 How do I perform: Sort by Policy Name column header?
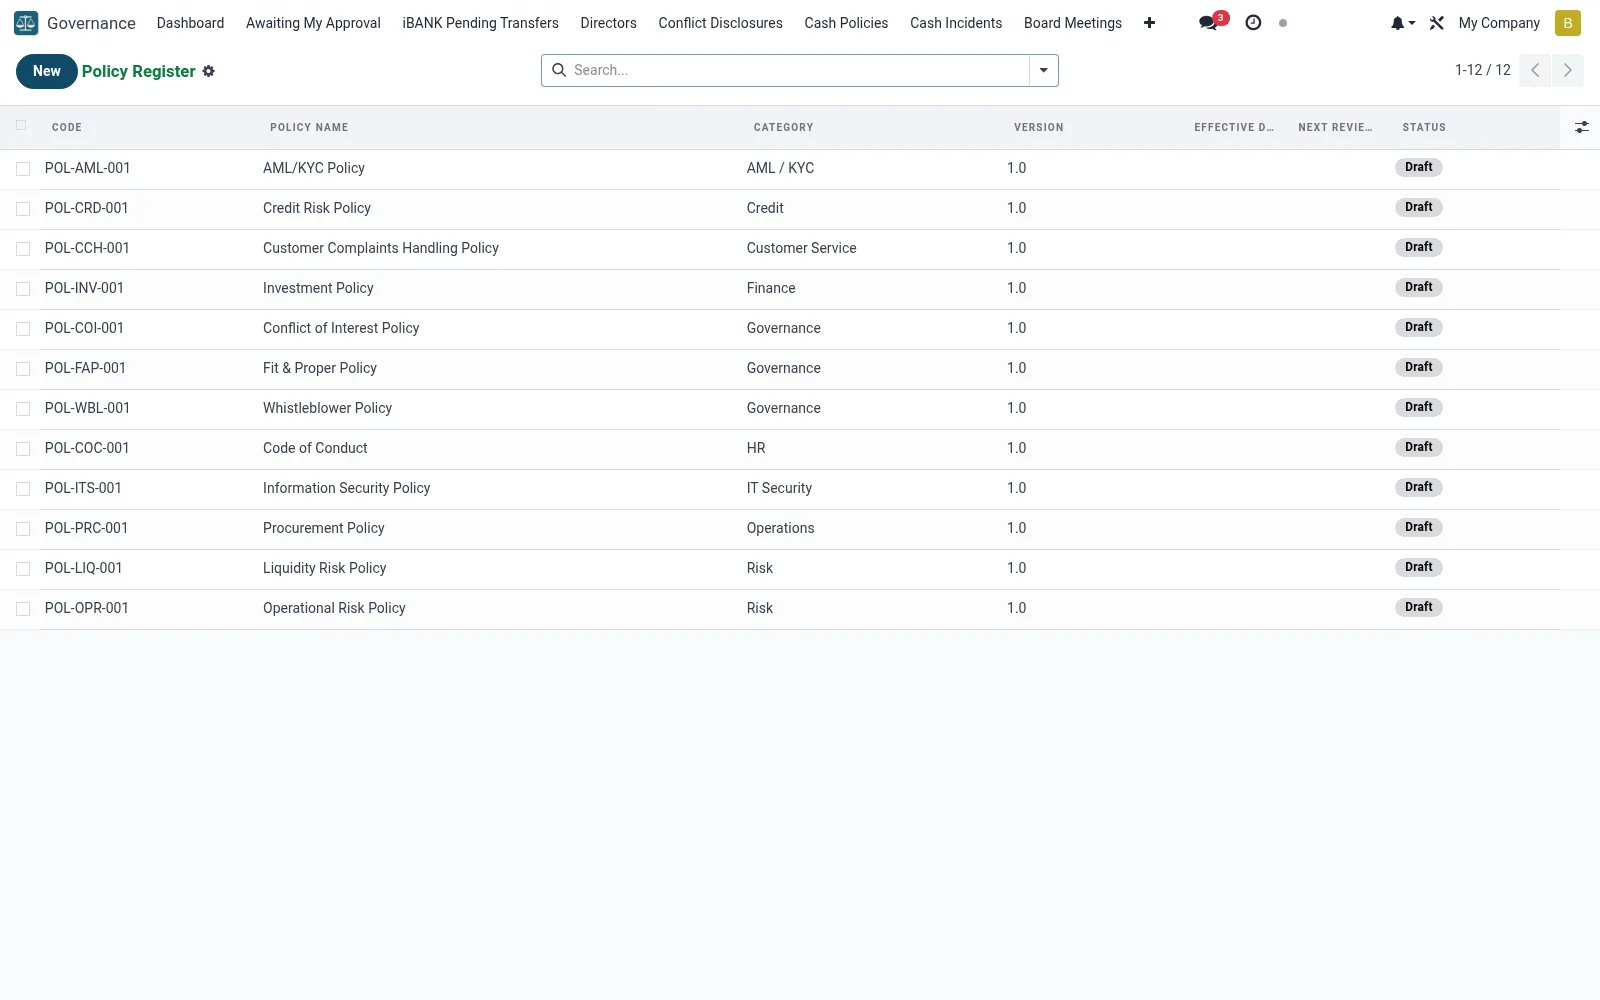pyautogui.click(x=309, y=127)
